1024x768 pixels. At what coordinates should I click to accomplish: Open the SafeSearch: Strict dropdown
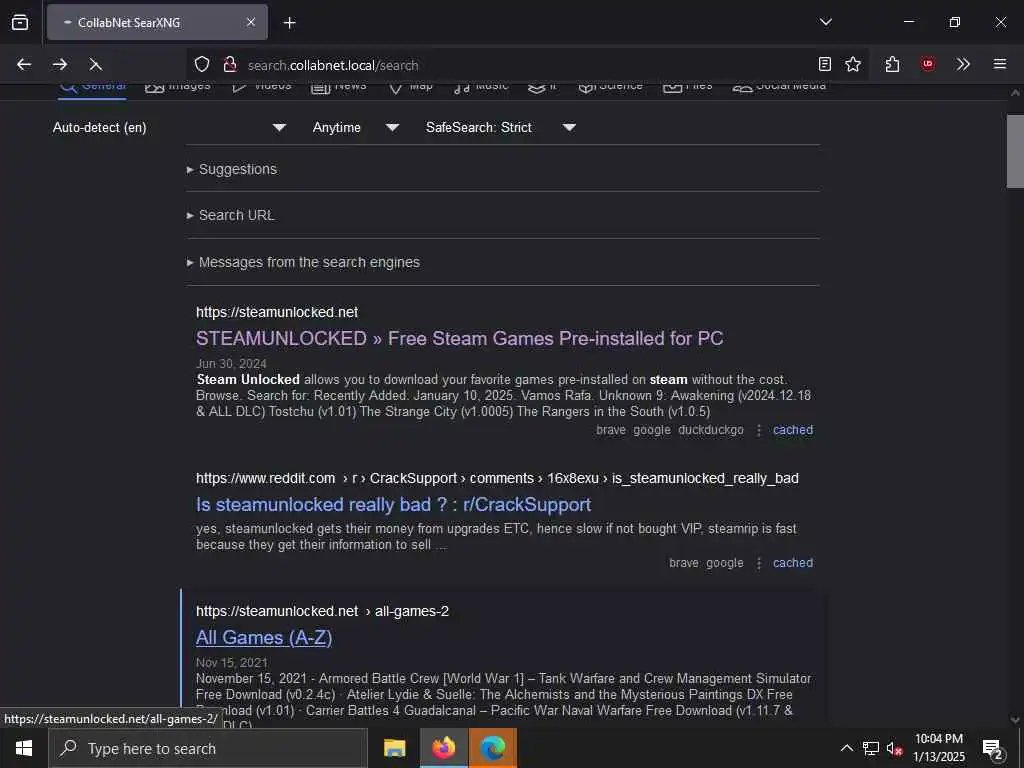pos(501,127)
